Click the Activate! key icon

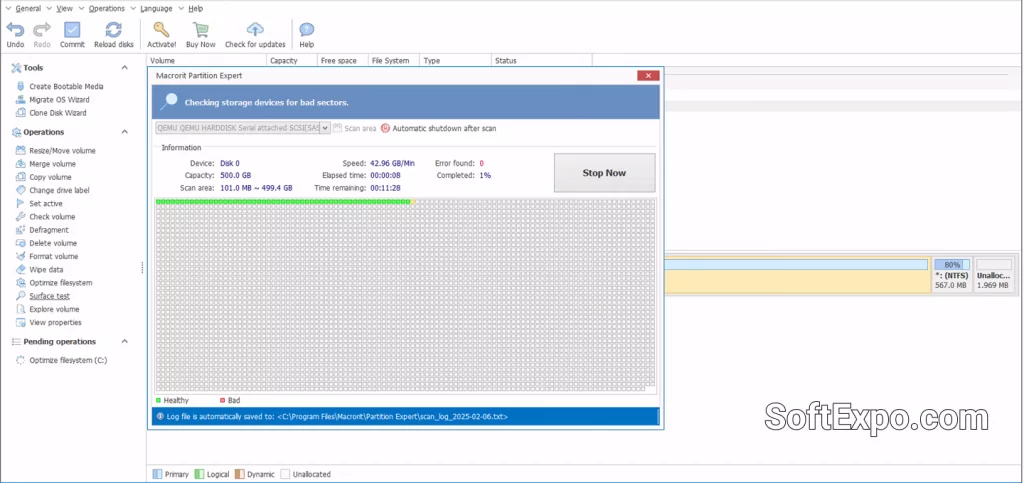[161, 30]
